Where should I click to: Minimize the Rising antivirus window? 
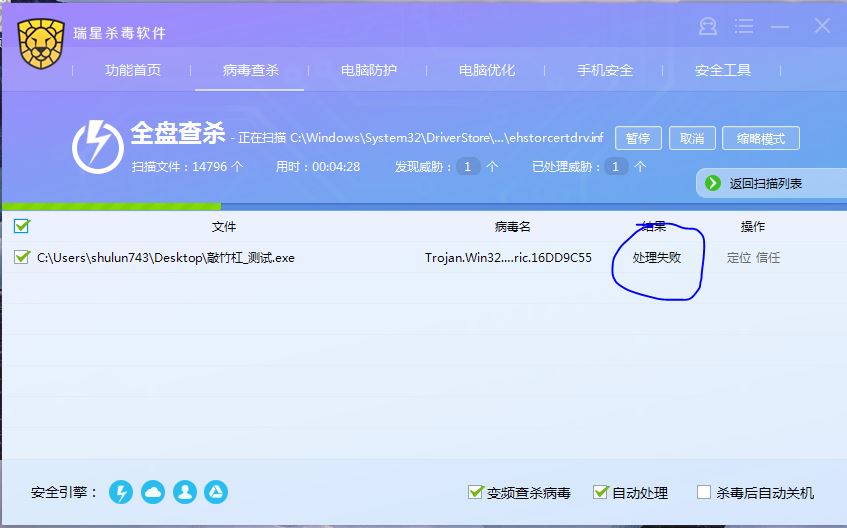780,26
